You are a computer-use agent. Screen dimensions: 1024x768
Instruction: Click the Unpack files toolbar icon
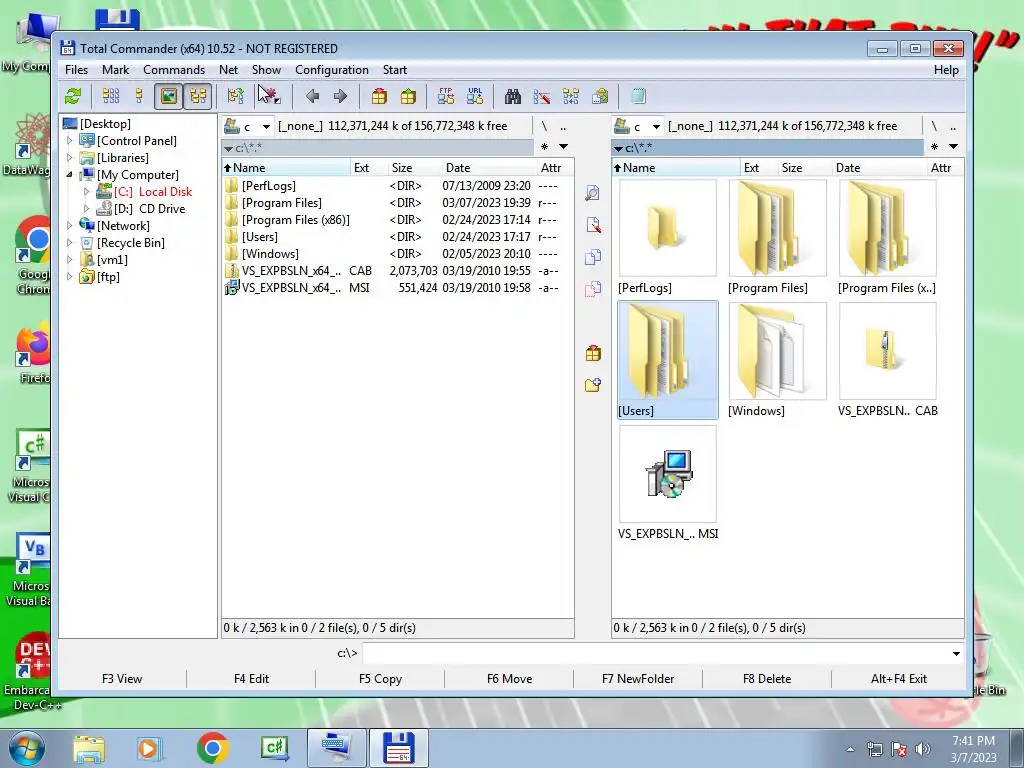[x=408, y=97]
